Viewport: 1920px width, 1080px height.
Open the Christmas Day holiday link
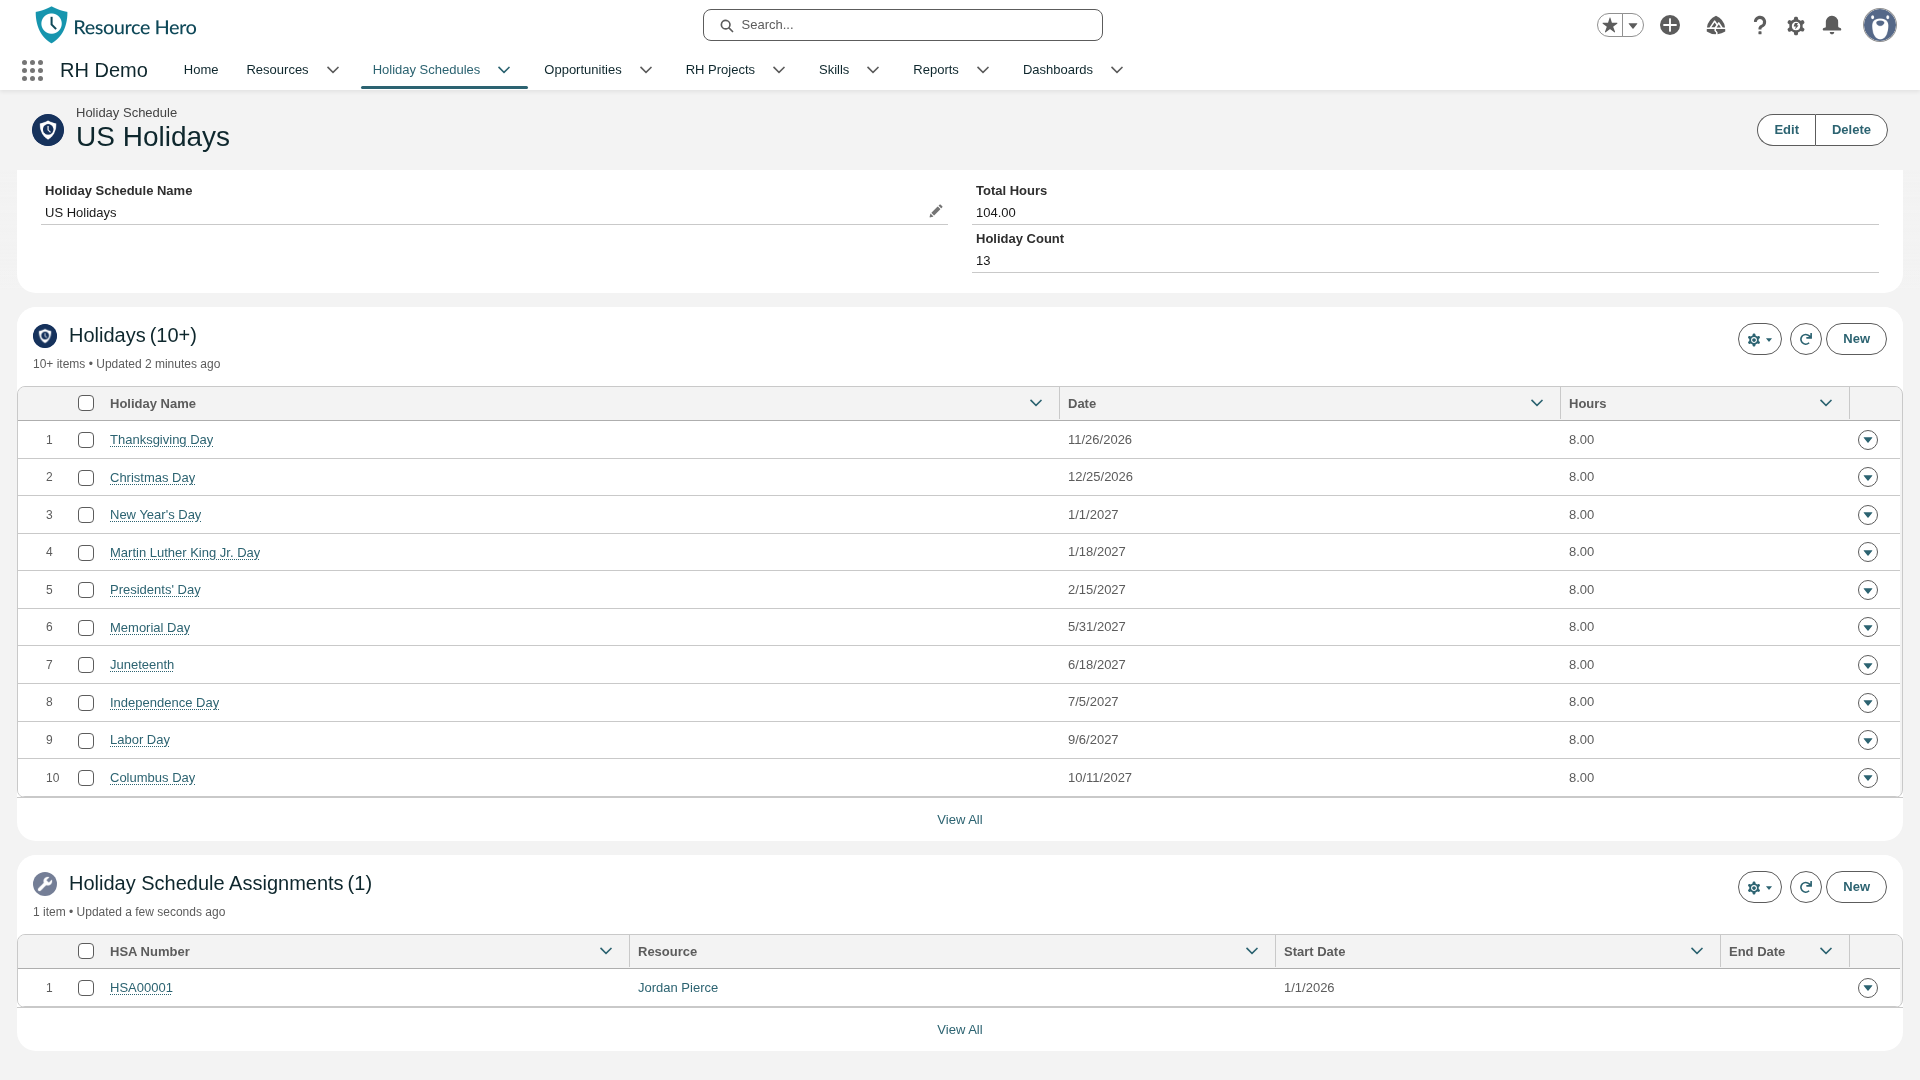pos(152,478)
